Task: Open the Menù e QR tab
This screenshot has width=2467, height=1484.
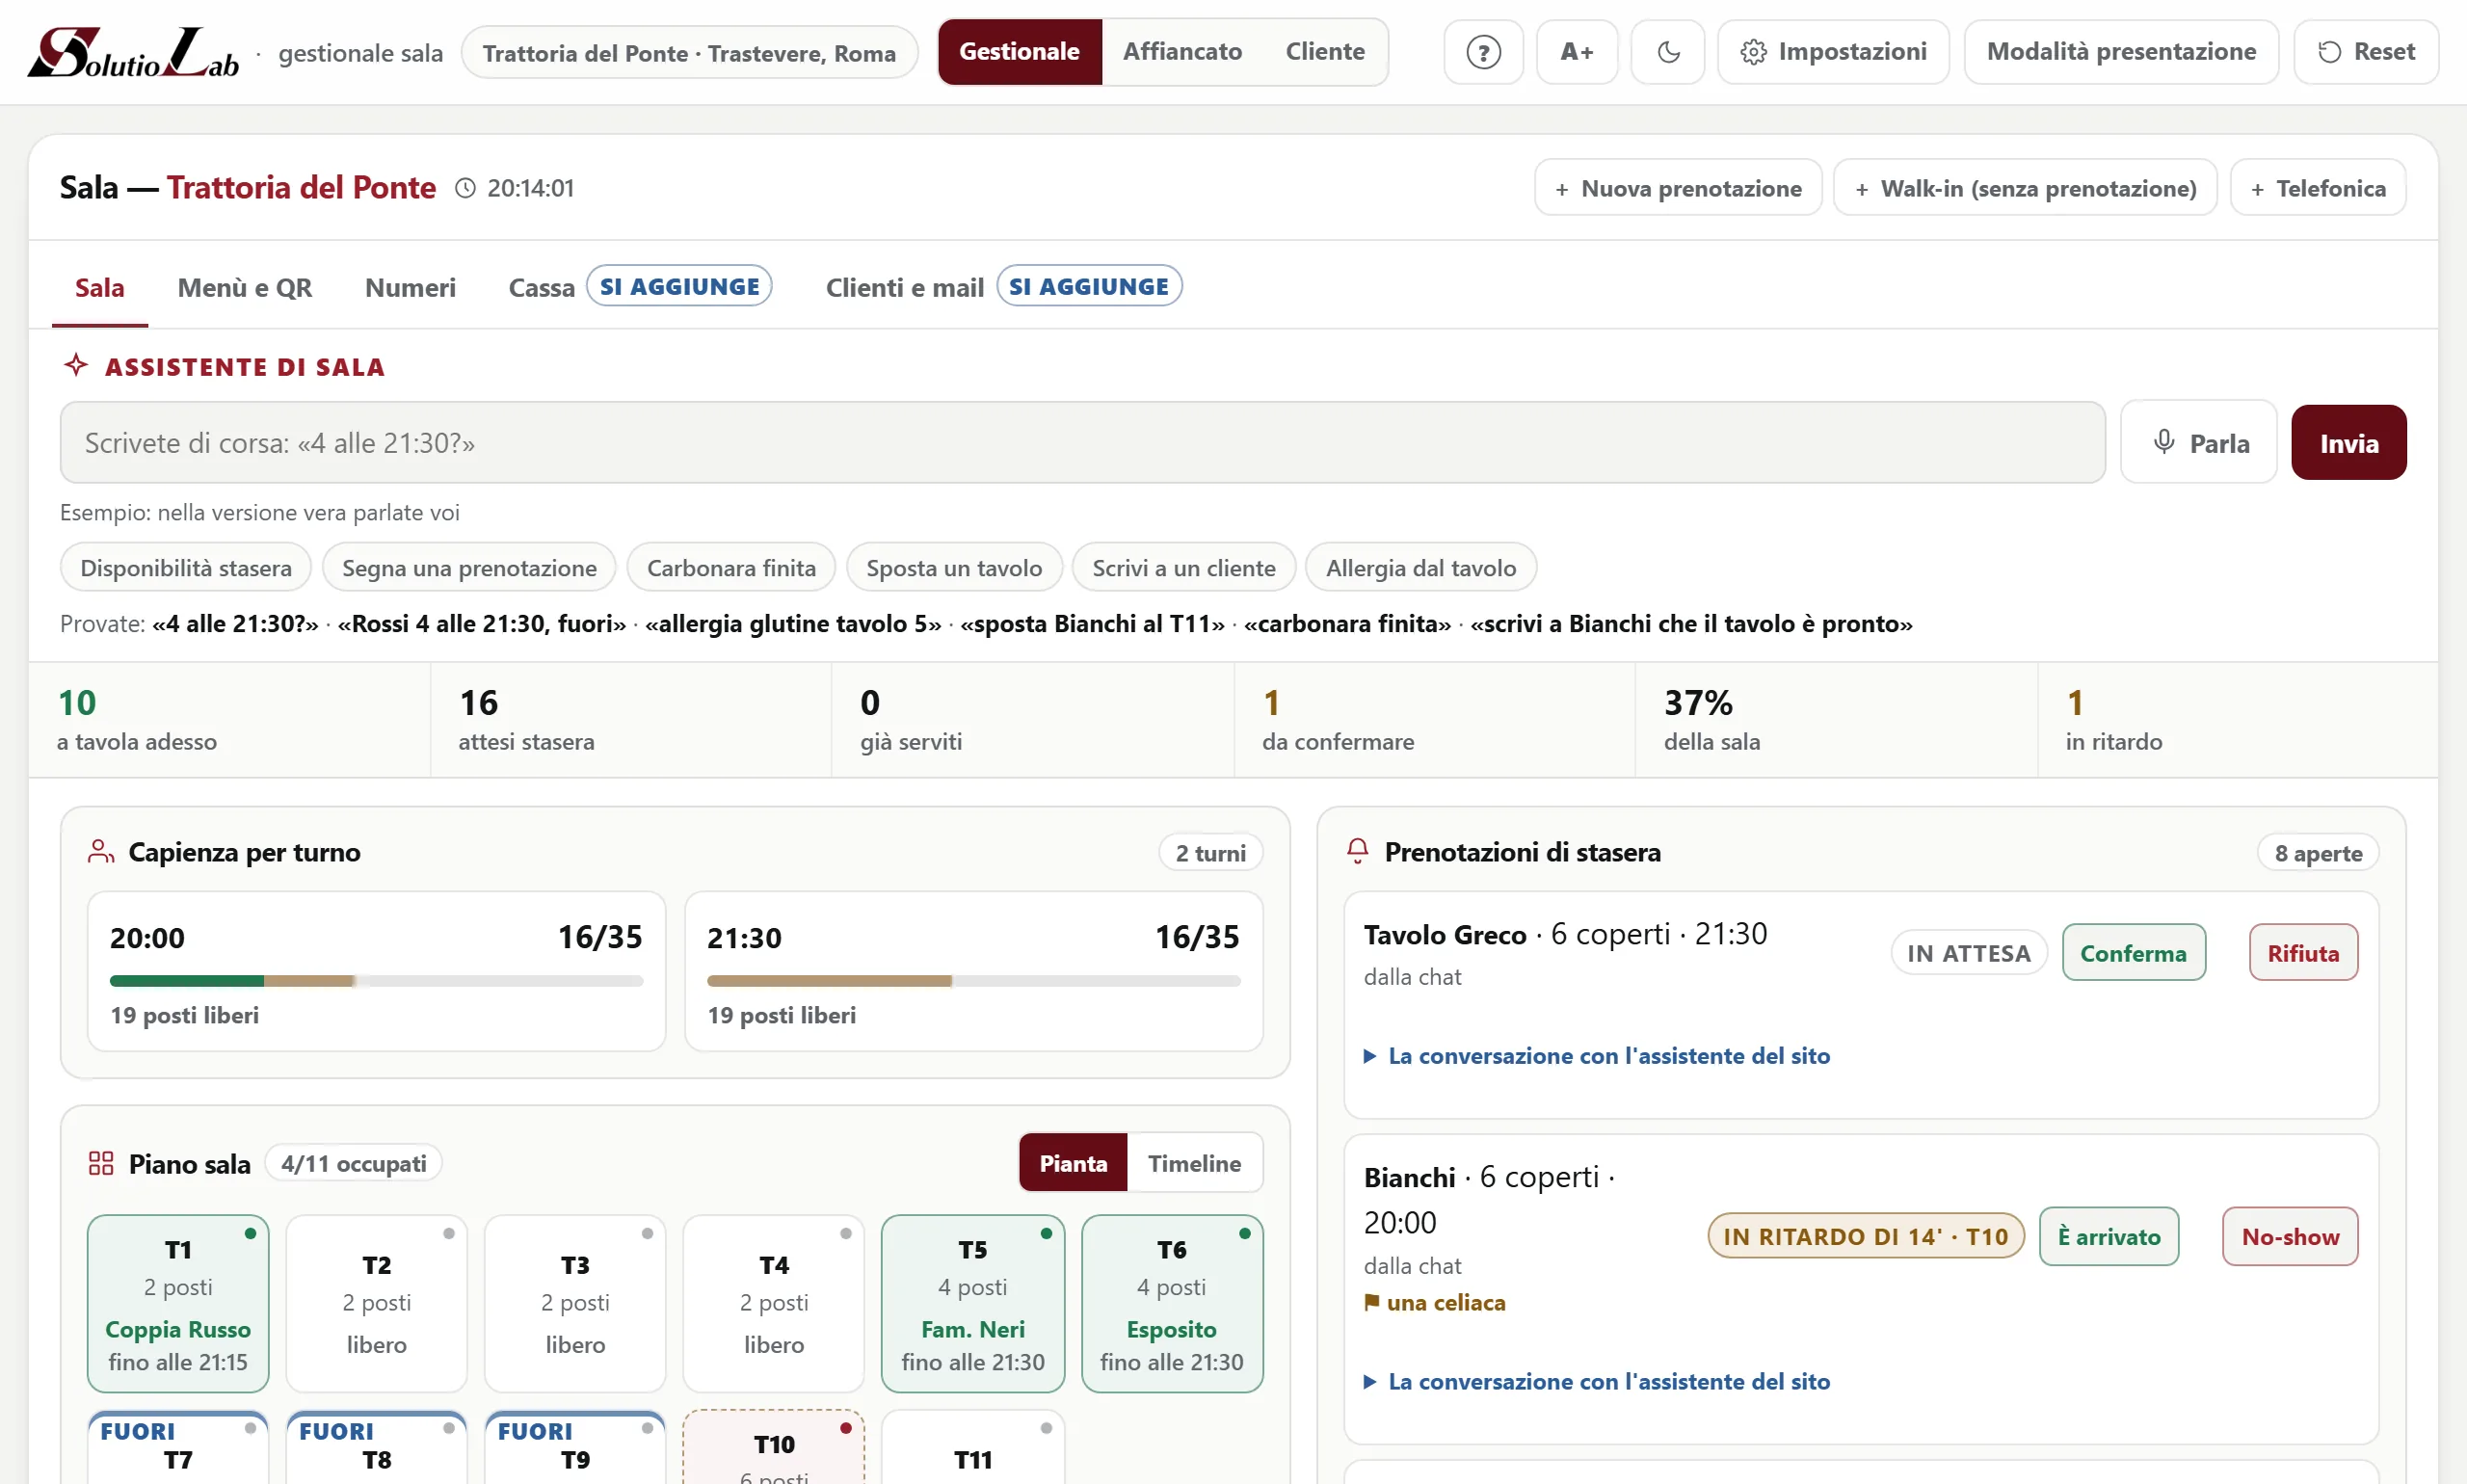Action: tap(245, 288)
